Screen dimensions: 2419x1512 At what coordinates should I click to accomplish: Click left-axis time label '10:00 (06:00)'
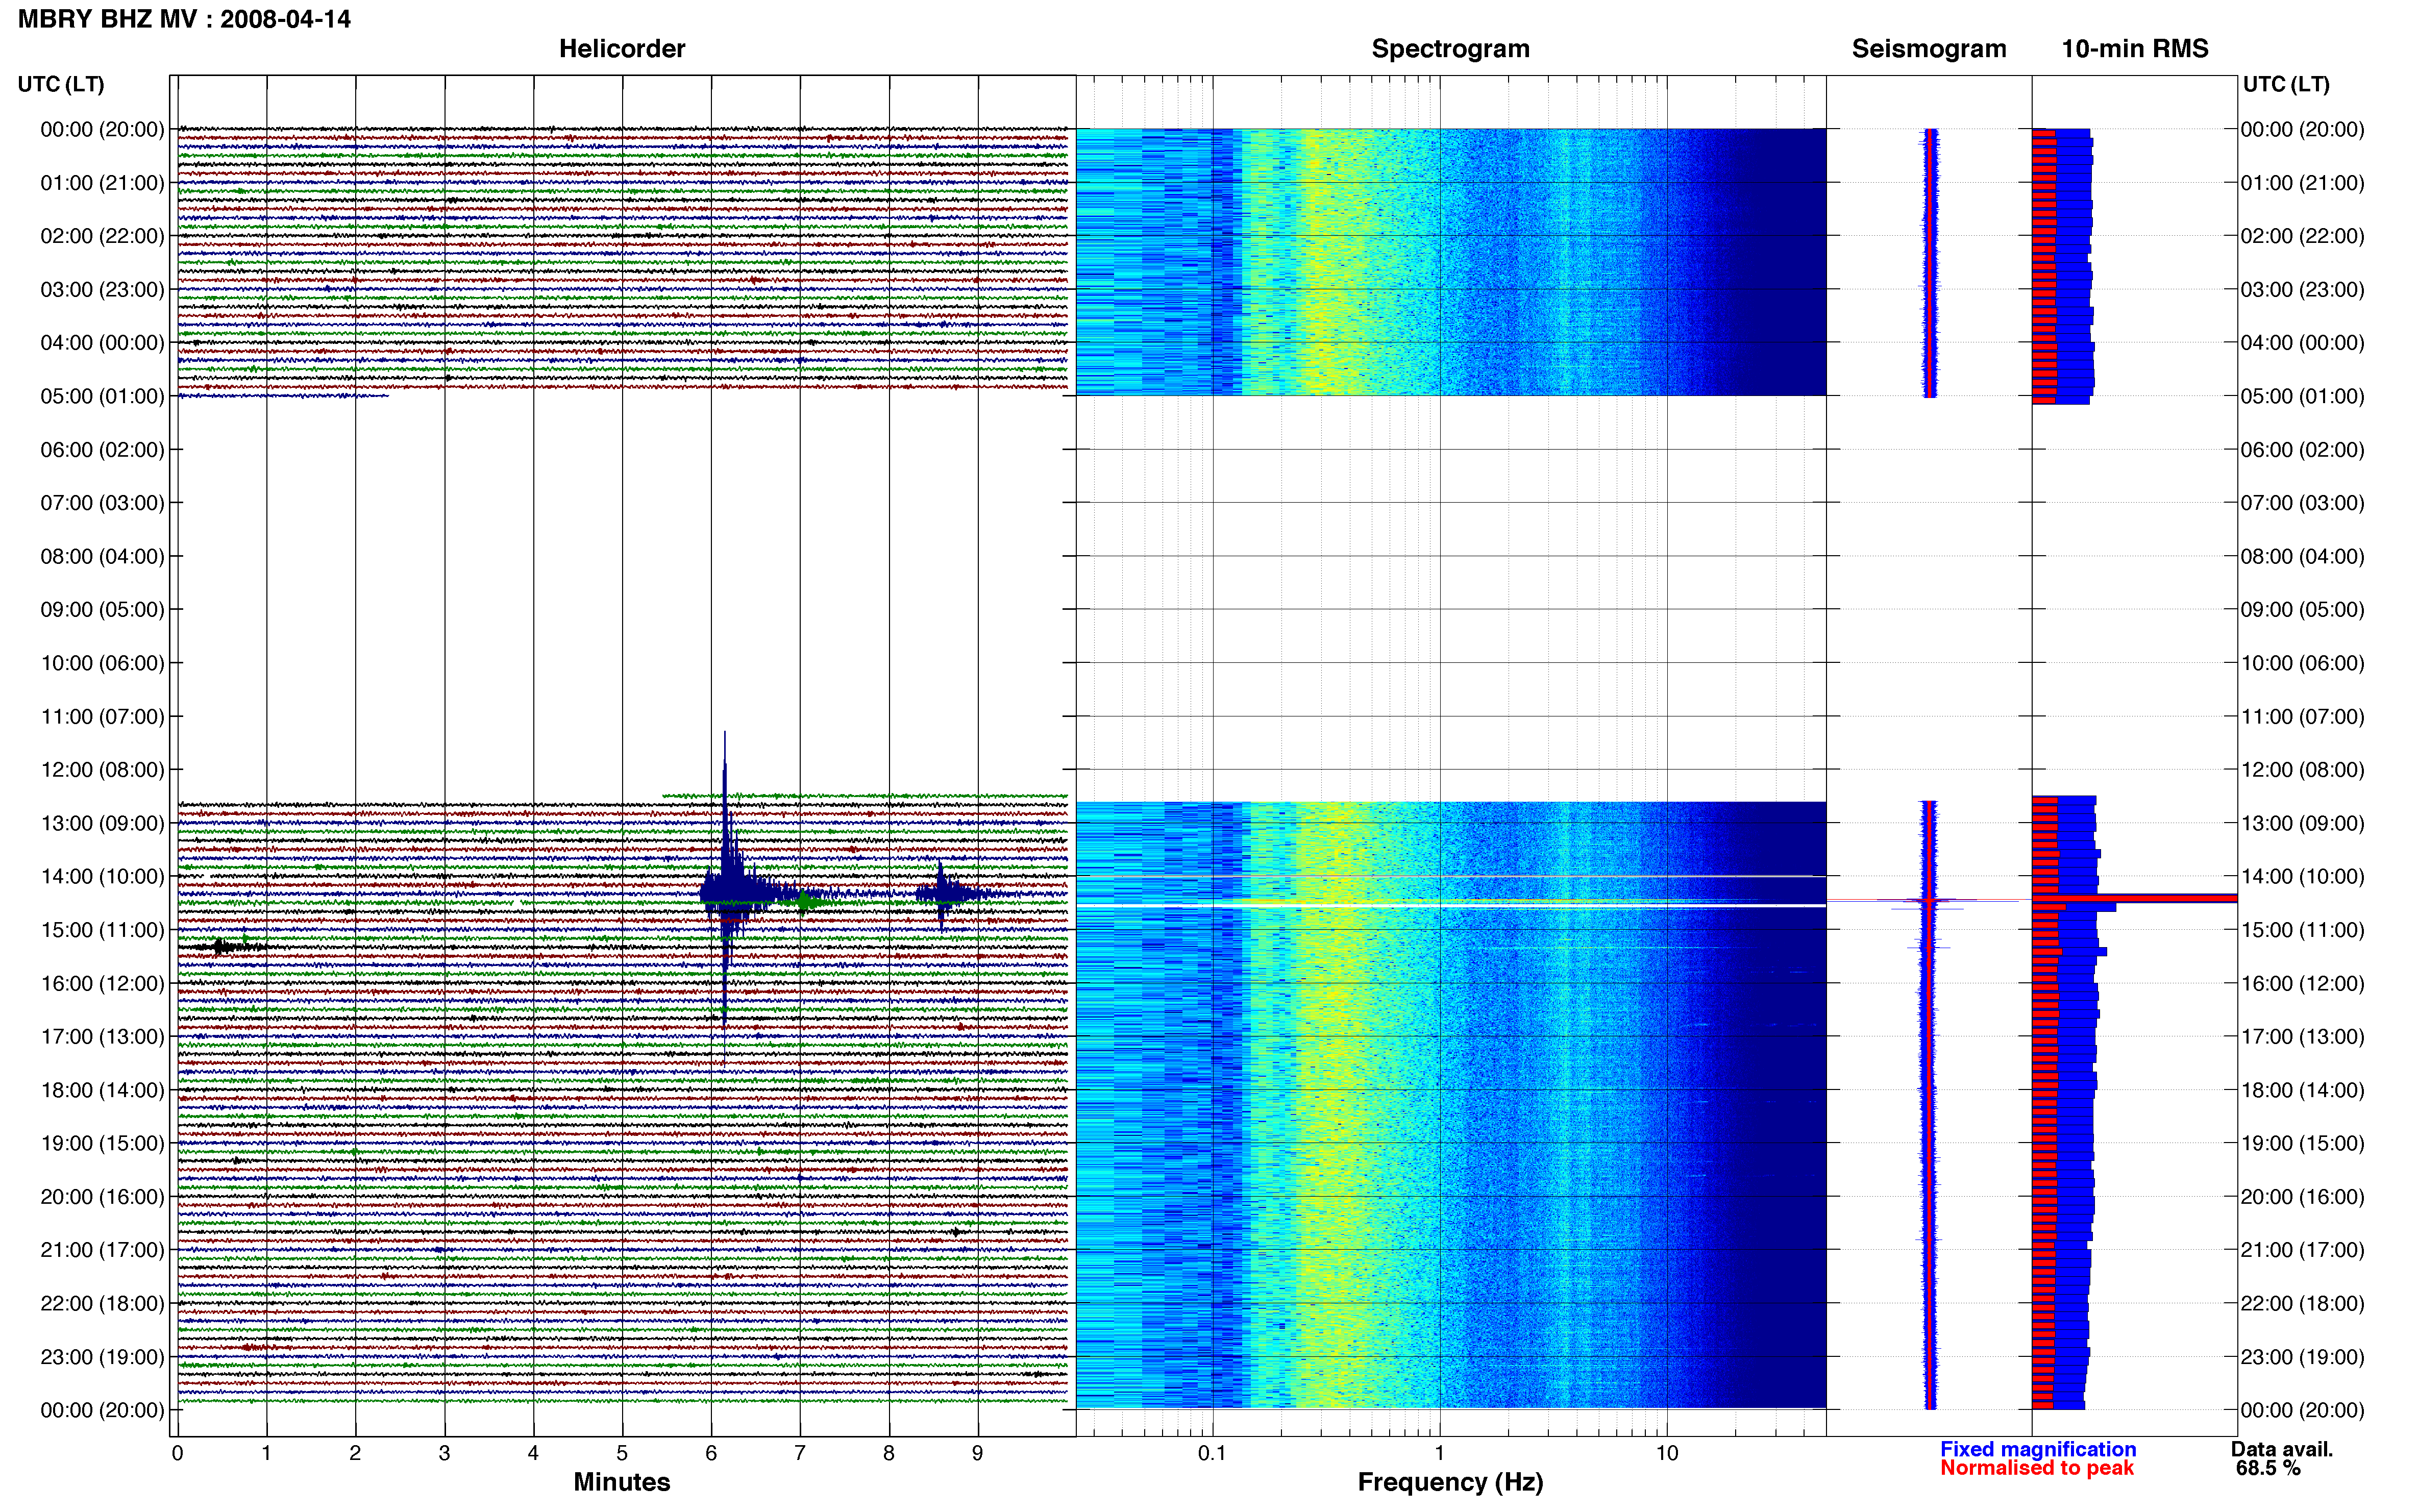point(102,663)
